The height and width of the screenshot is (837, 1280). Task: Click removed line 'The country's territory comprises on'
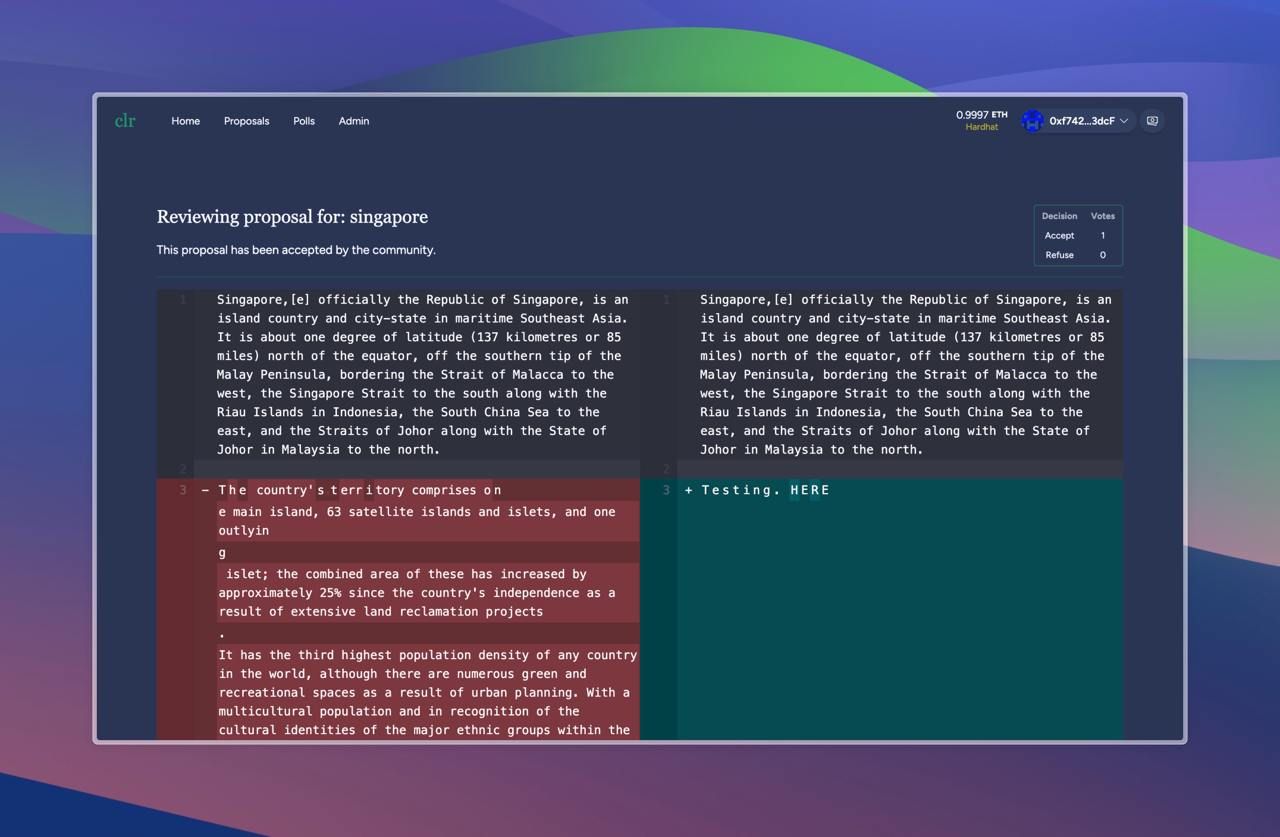tap(360, 490)
